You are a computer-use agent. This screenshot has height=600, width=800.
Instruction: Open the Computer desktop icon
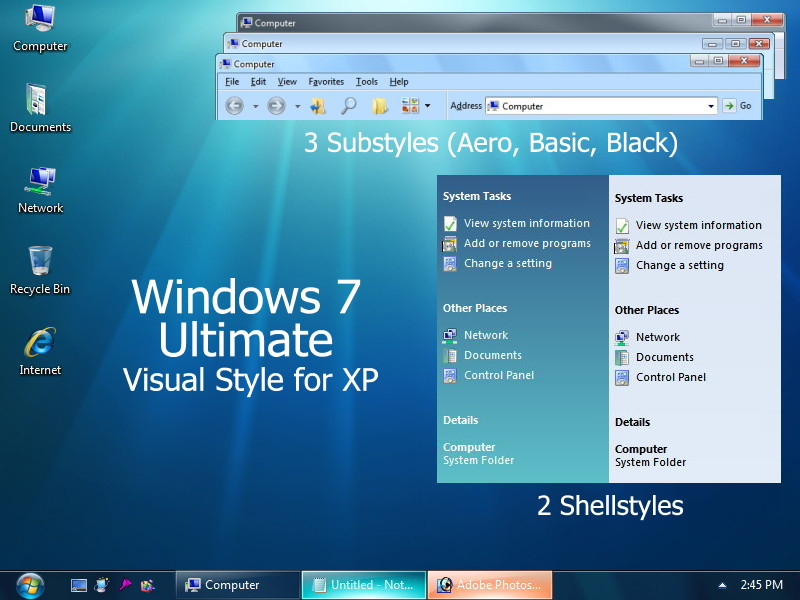40,29
